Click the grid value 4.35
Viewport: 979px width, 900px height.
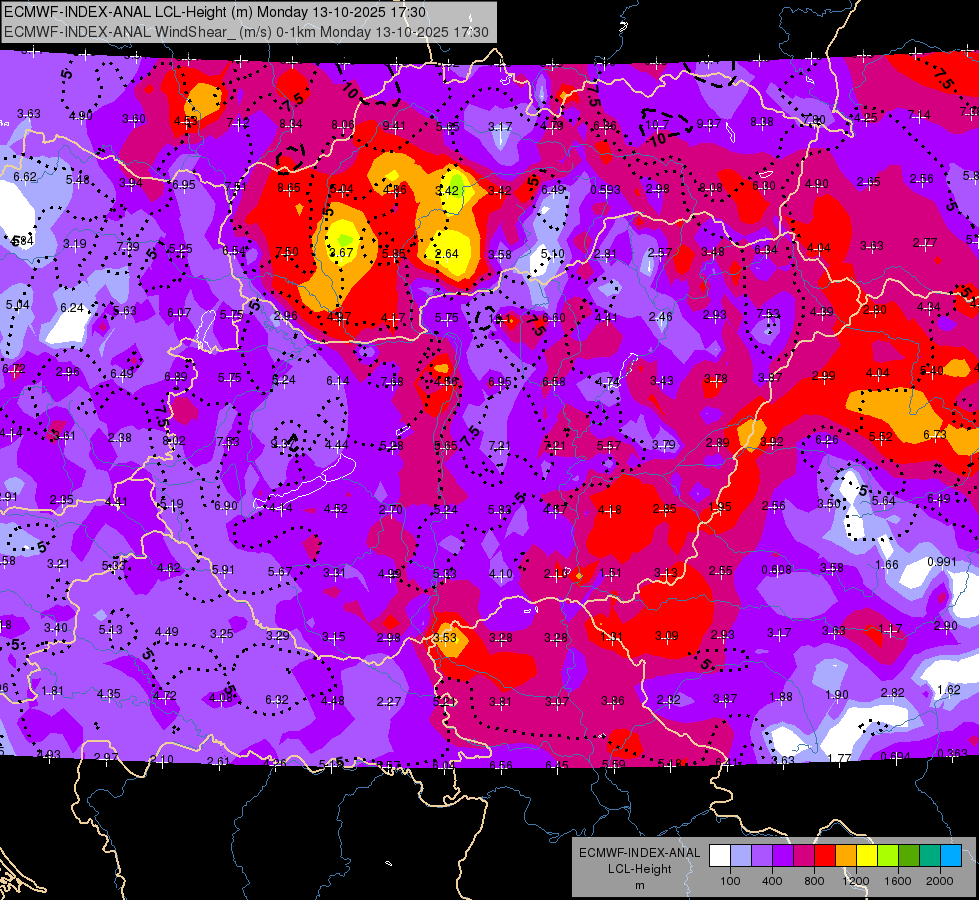pyautogui.click(x=109, y=693)
